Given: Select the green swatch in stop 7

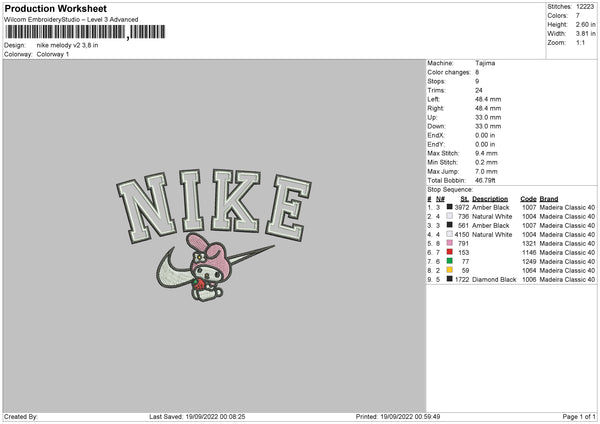Looking at the screenshot, I should coord(450,261).
